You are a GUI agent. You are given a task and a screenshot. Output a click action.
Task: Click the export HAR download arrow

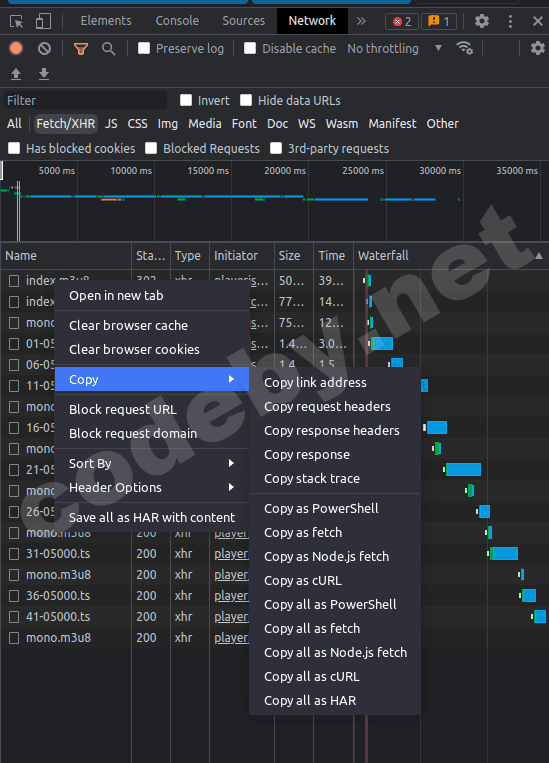click(44, 73)
